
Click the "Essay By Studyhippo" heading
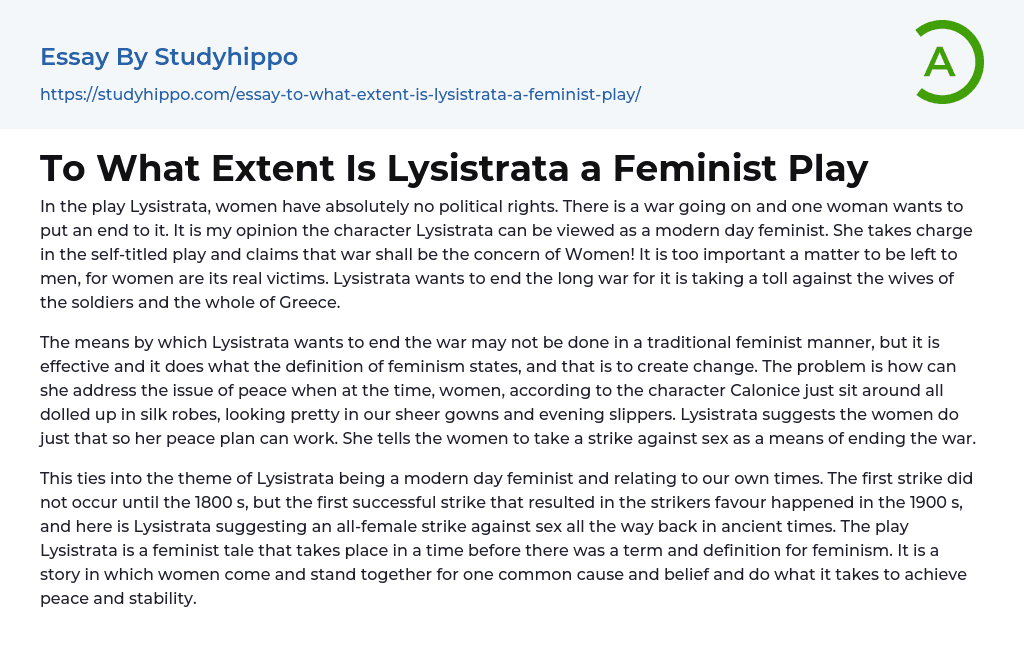169,57
